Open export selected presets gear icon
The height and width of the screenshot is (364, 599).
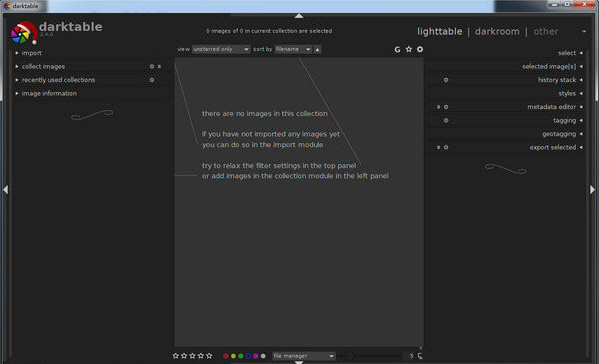point(446,147)
